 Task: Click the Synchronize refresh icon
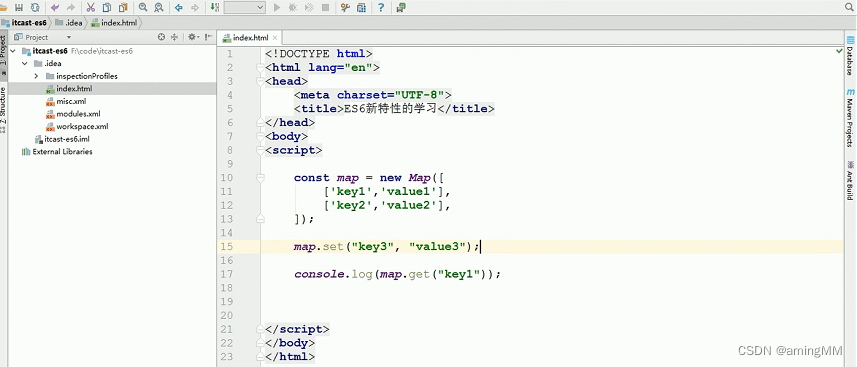(35, 8)
